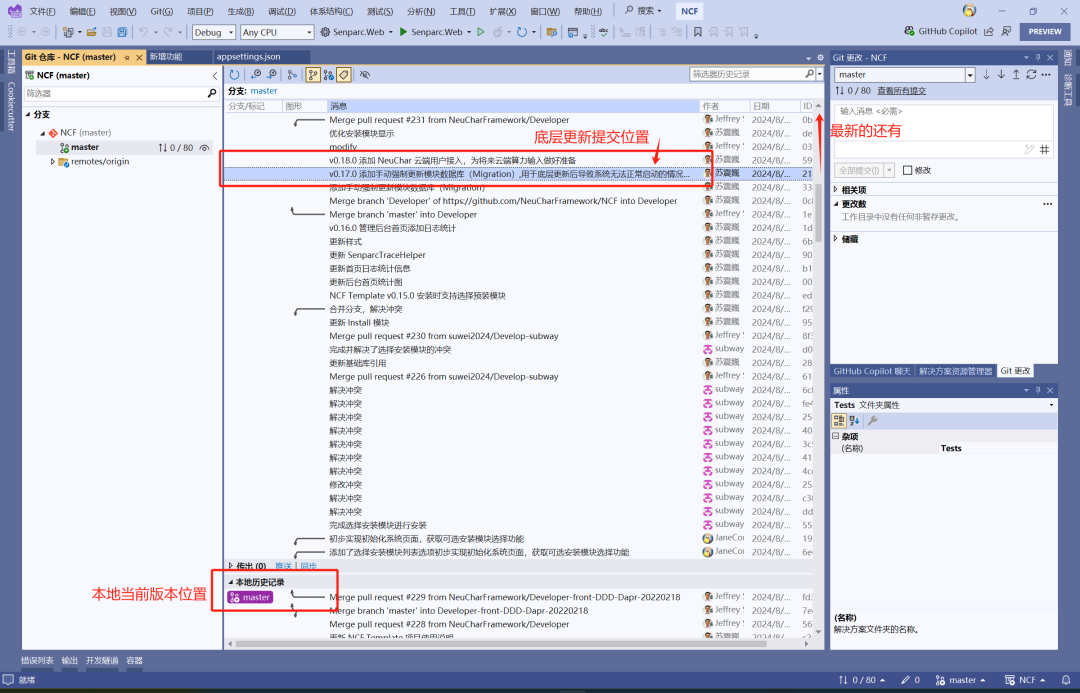Switch to 新增功能 tab
This screenshot has height=693, width=1080.
166,56
